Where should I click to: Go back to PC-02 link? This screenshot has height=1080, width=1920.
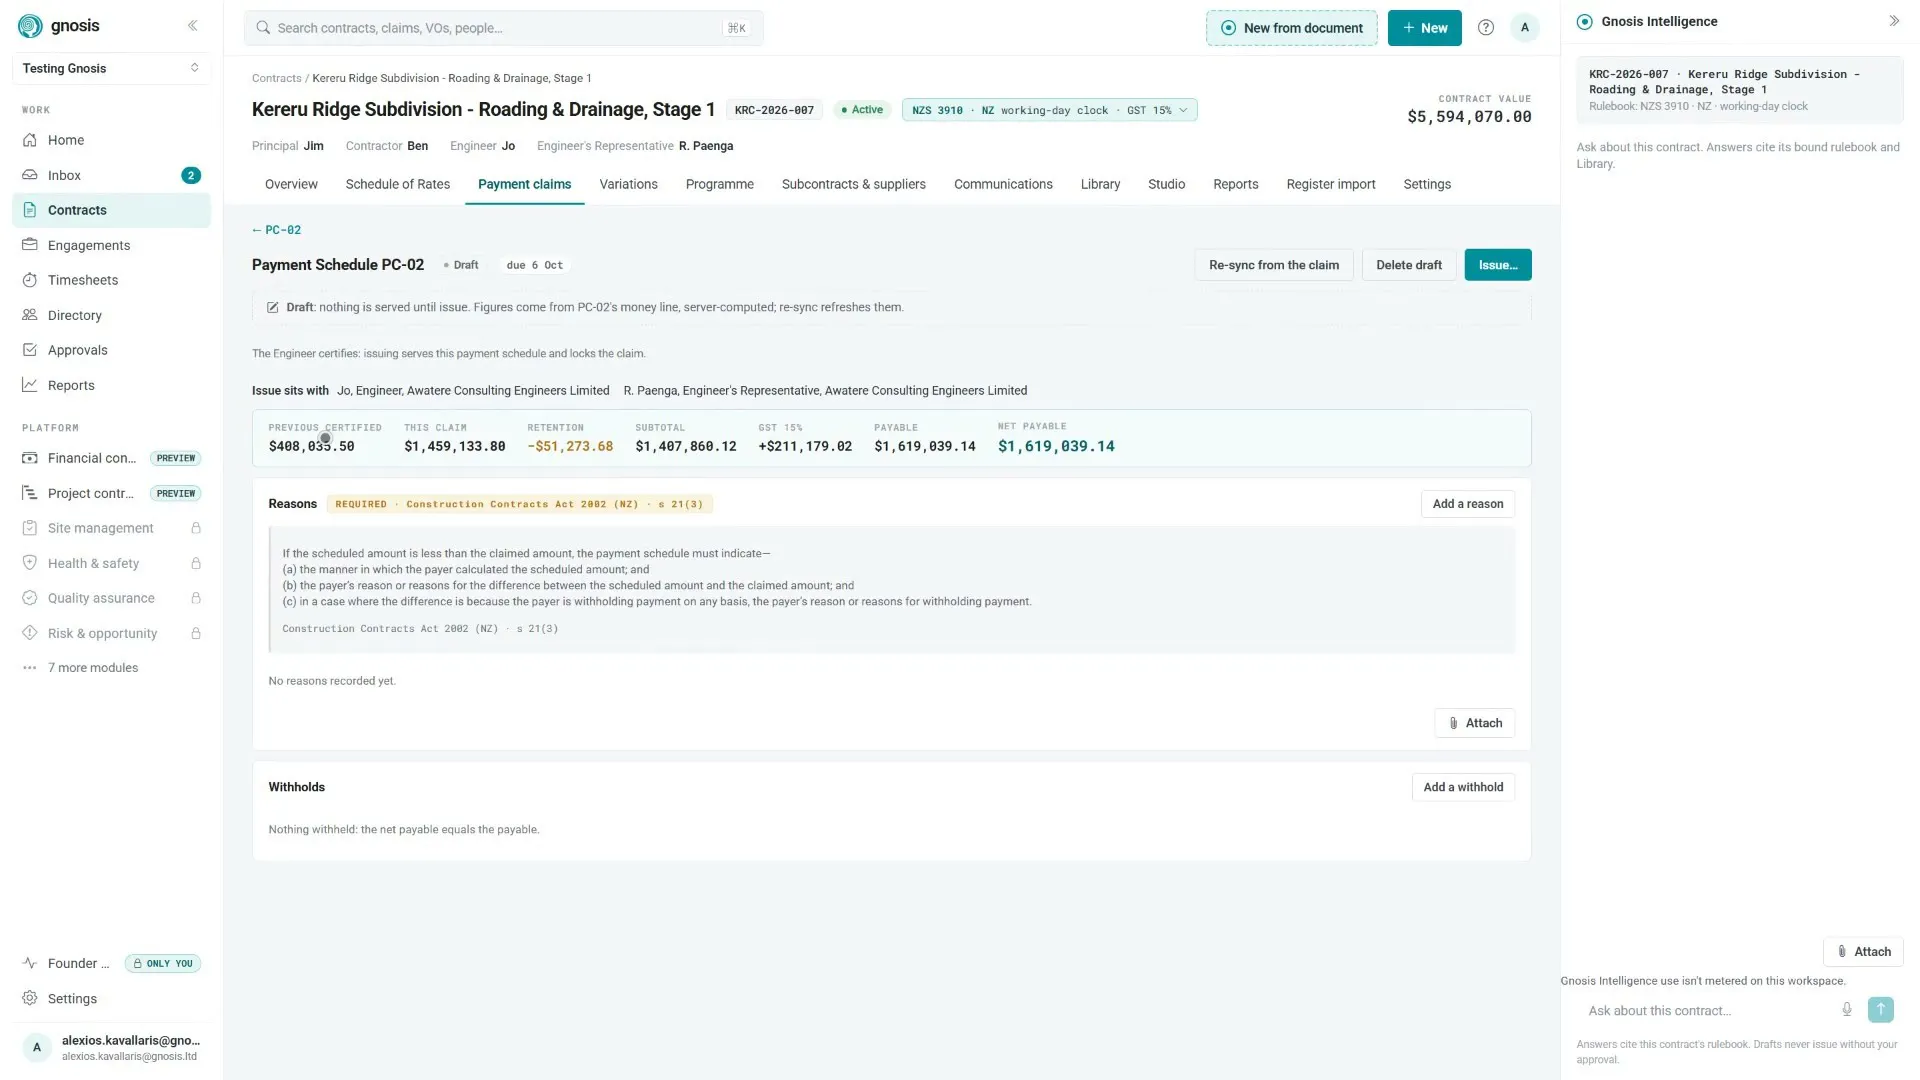276,230
